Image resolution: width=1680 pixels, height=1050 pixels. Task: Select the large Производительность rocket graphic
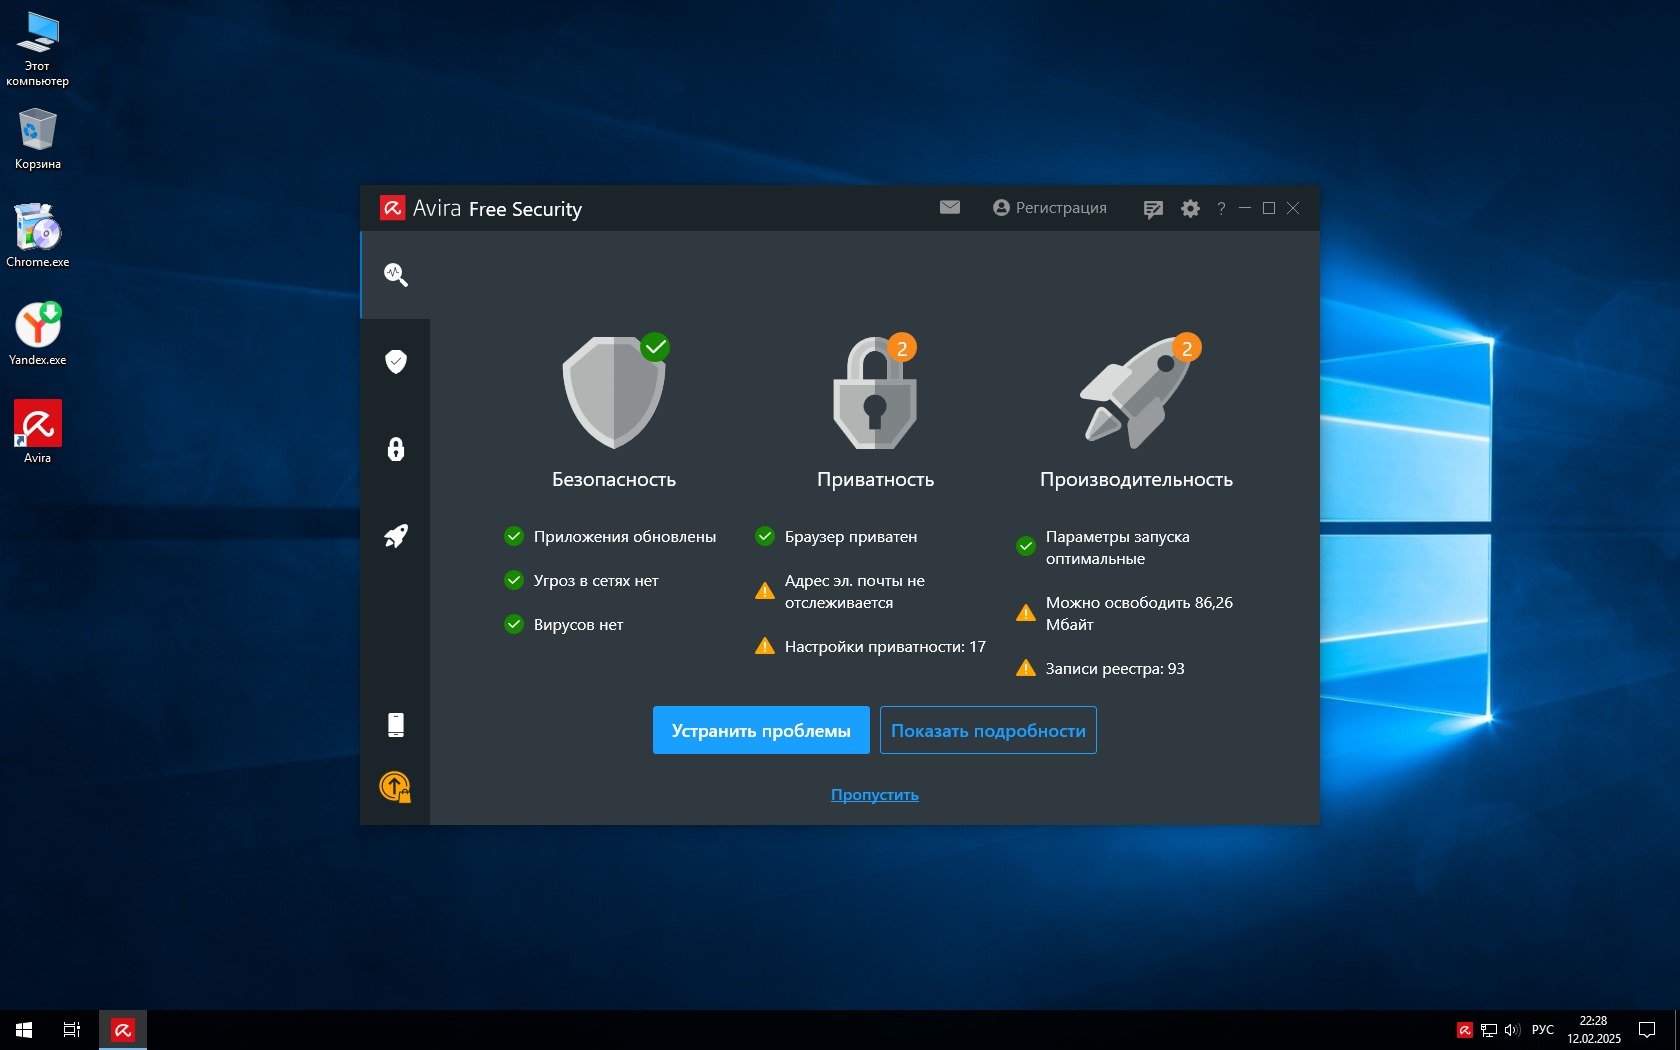coord(1136,394)
